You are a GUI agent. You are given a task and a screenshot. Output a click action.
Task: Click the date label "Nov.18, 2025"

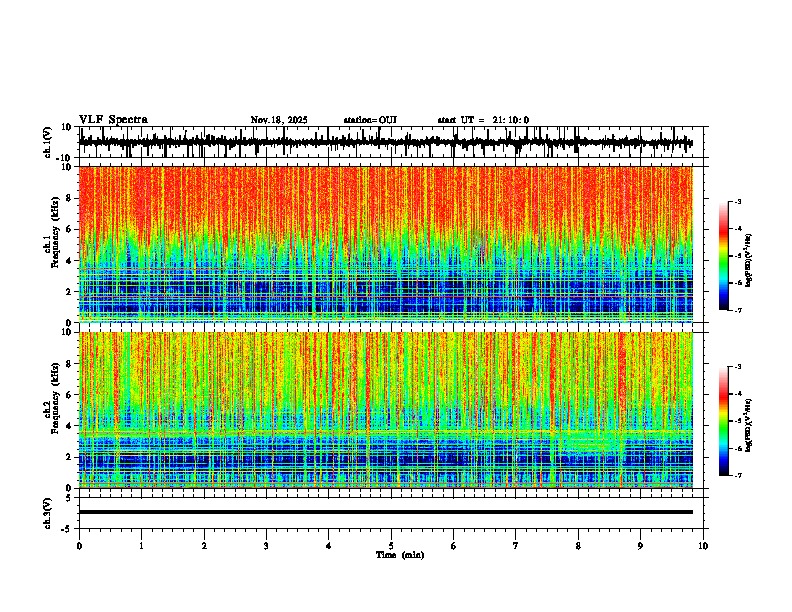click(x=279, y=120)
